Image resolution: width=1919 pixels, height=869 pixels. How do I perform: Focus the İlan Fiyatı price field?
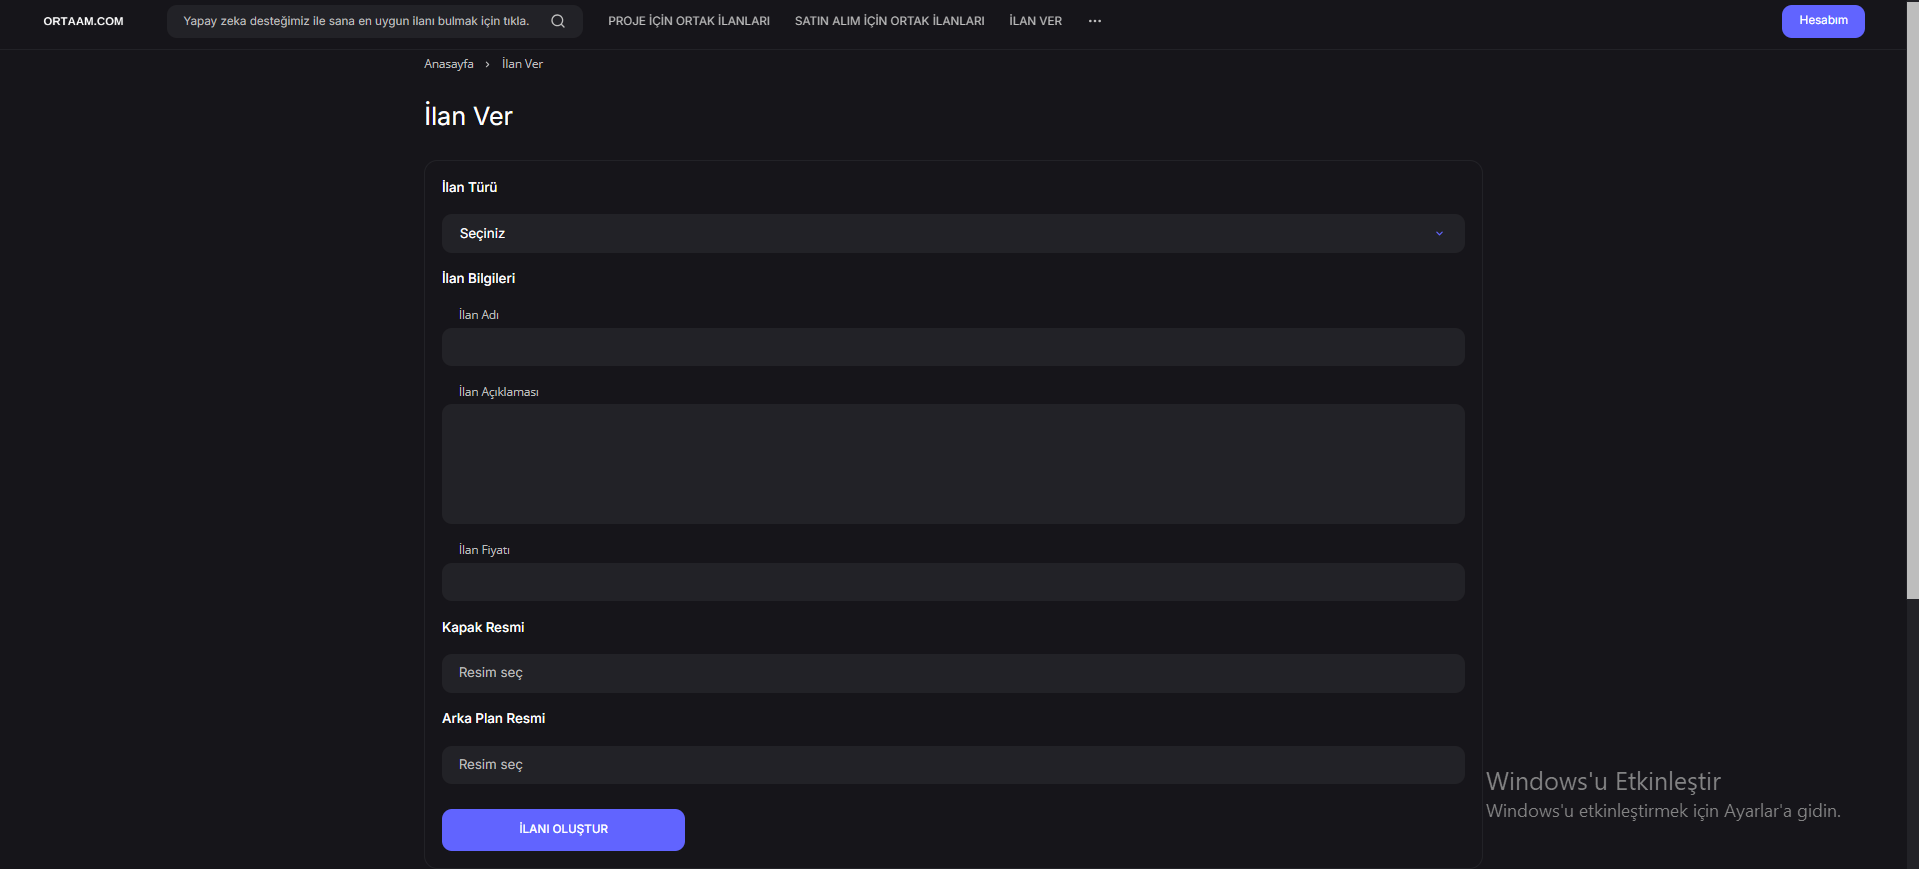pos(952,582)
